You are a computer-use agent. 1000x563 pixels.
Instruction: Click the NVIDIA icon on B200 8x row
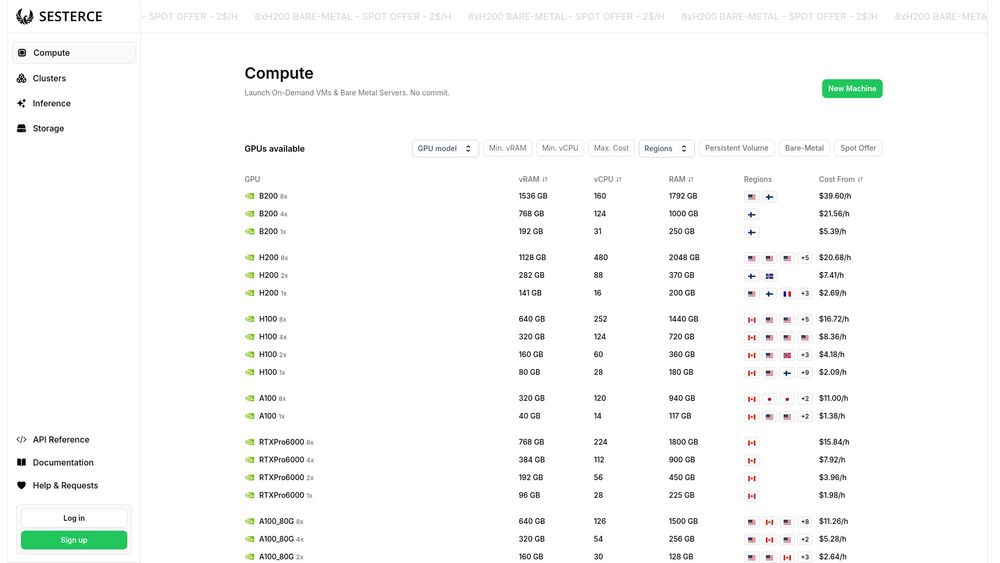pos(249,196)
